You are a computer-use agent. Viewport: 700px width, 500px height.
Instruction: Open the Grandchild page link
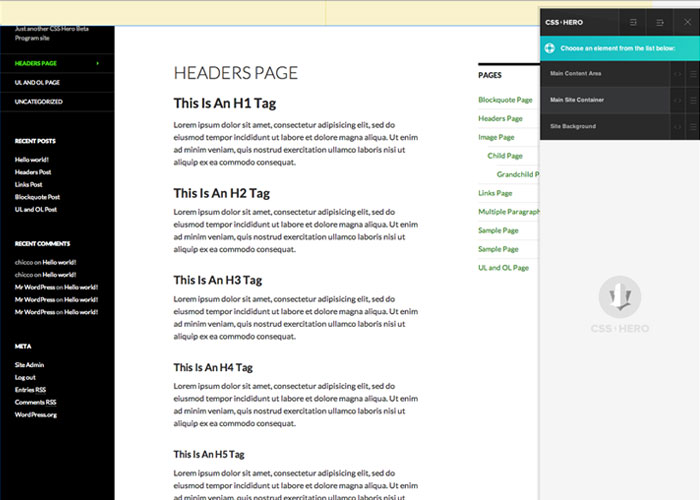click(x=518, y=175)
